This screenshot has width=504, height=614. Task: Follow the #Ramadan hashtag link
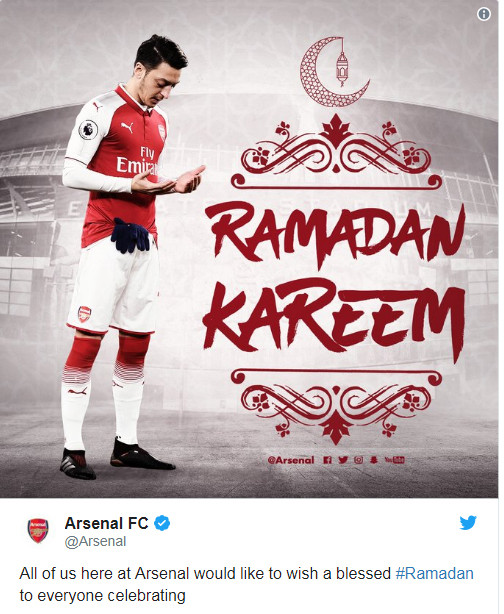(435, 573)
